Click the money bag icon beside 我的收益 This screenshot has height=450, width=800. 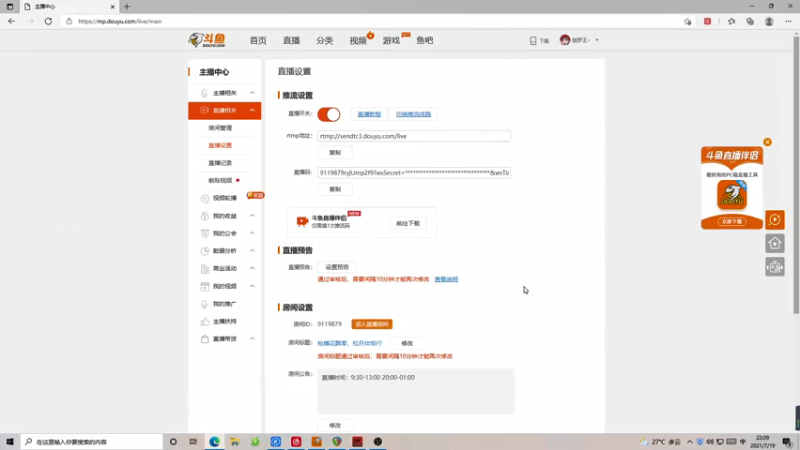(x=205, y=216)
